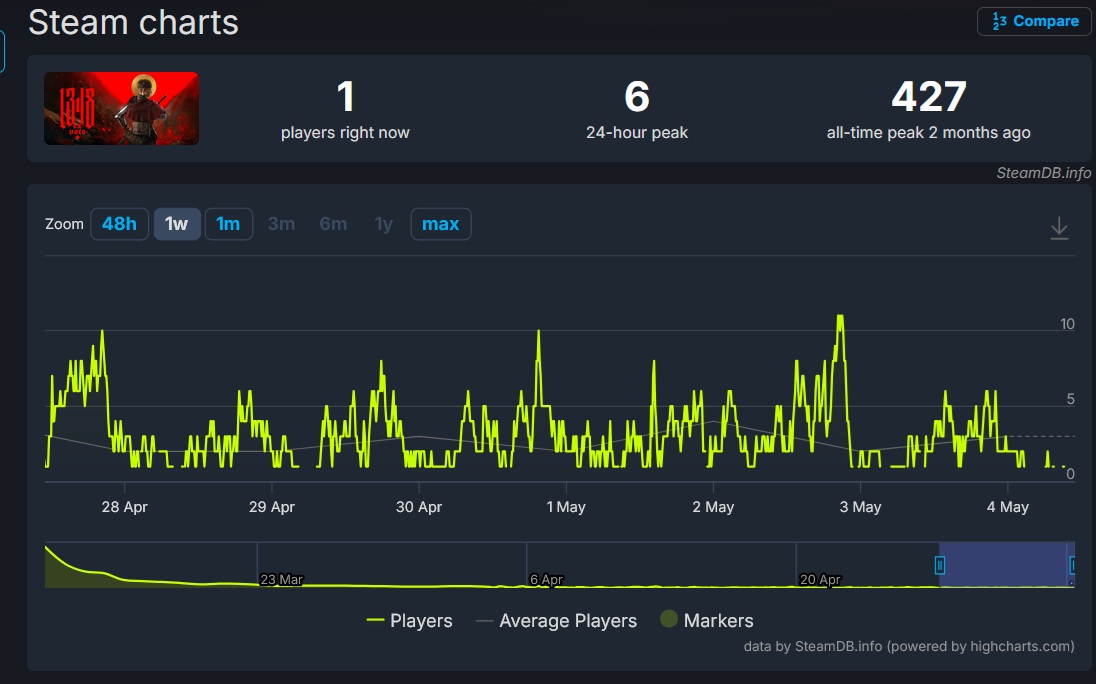This screenshot has width=1096, height=684.
Task: Click the '6' 24-hour peak value
Action: (x=637, y=96)
